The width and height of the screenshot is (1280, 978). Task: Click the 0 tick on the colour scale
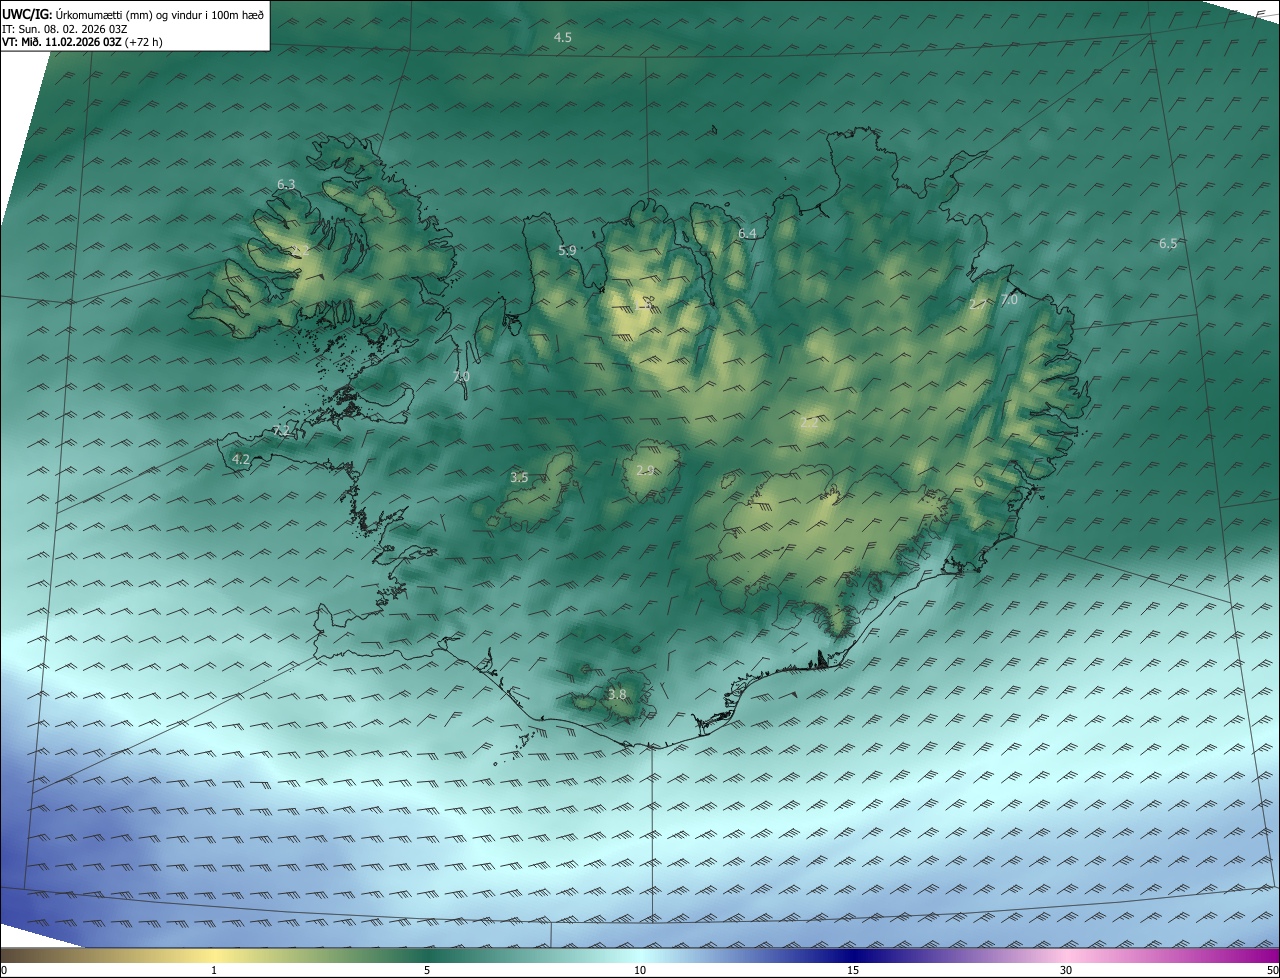point(4,970)
